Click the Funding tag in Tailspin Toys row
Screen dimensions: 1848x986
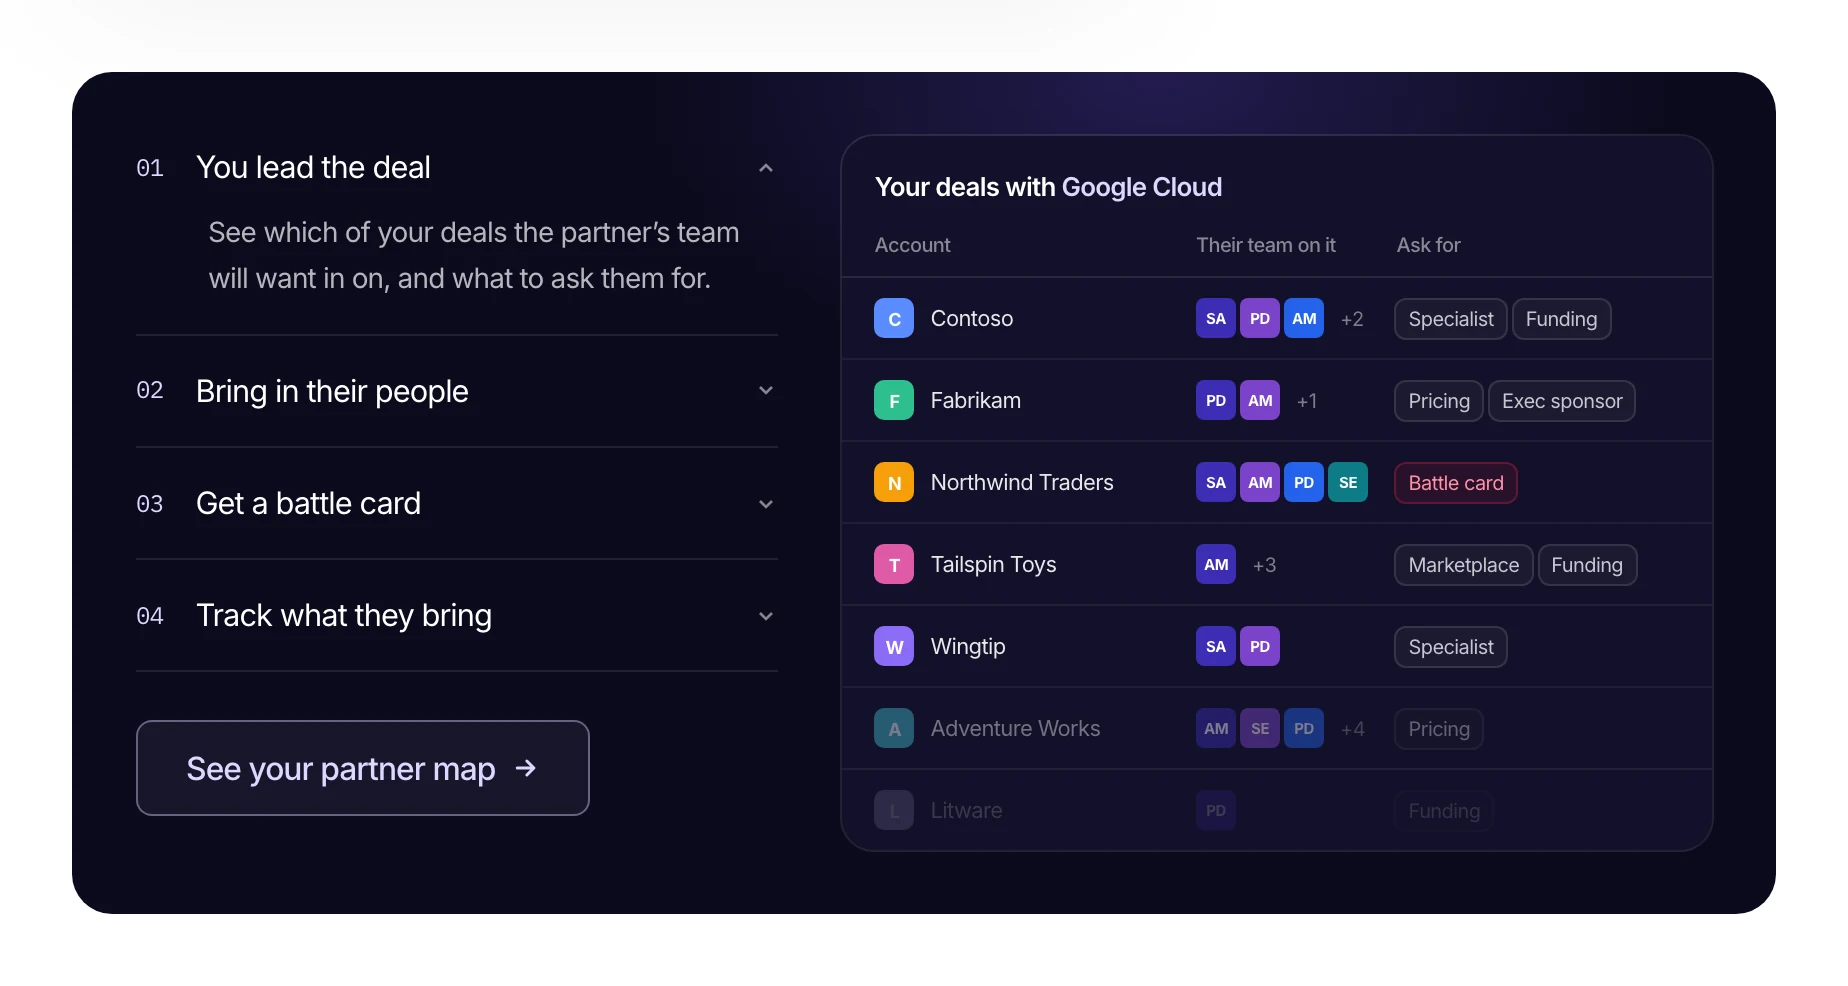click(x=1587, y=565)
